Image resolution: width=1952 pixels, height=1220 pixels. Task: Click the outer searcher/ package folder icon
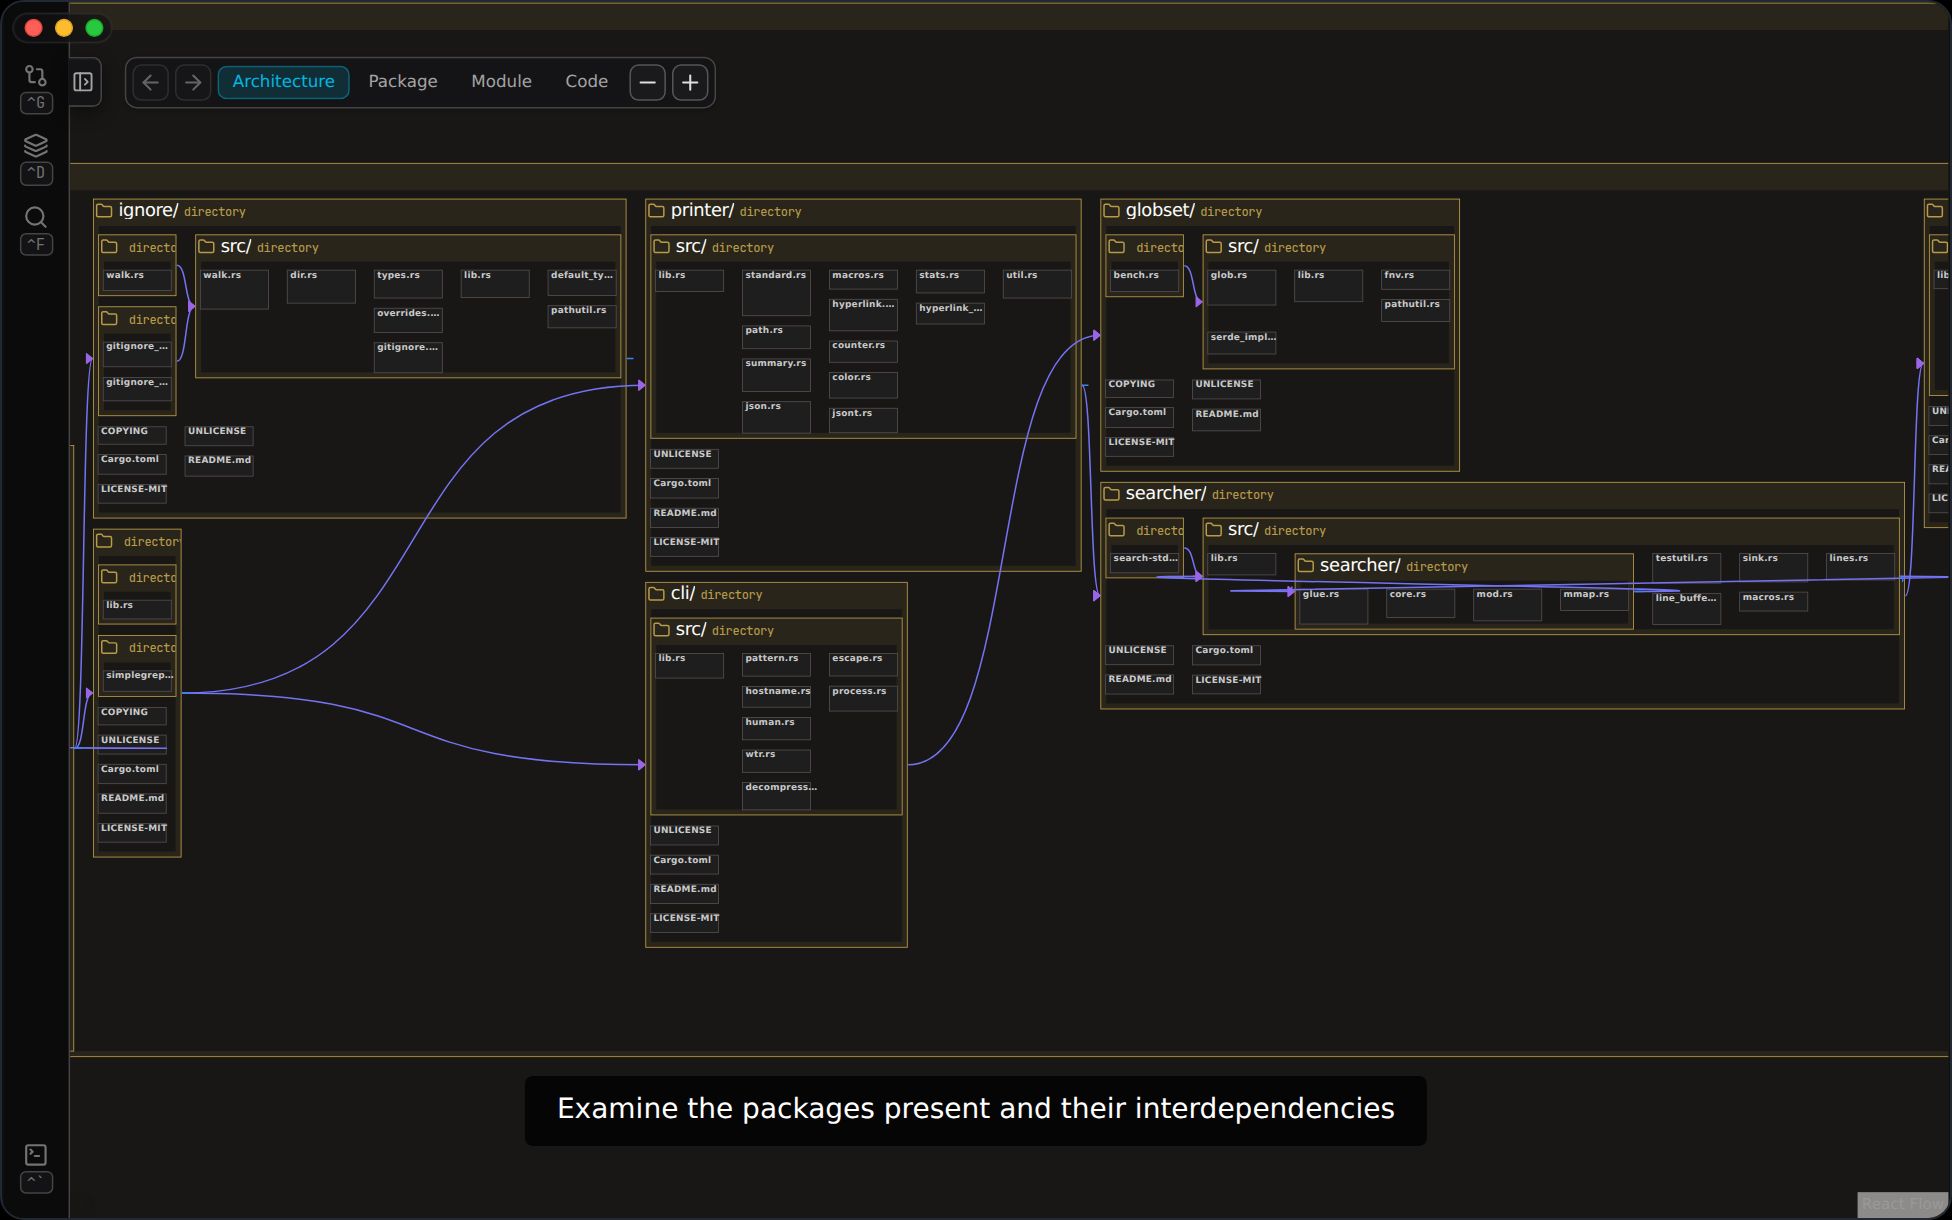(1111, 494)
